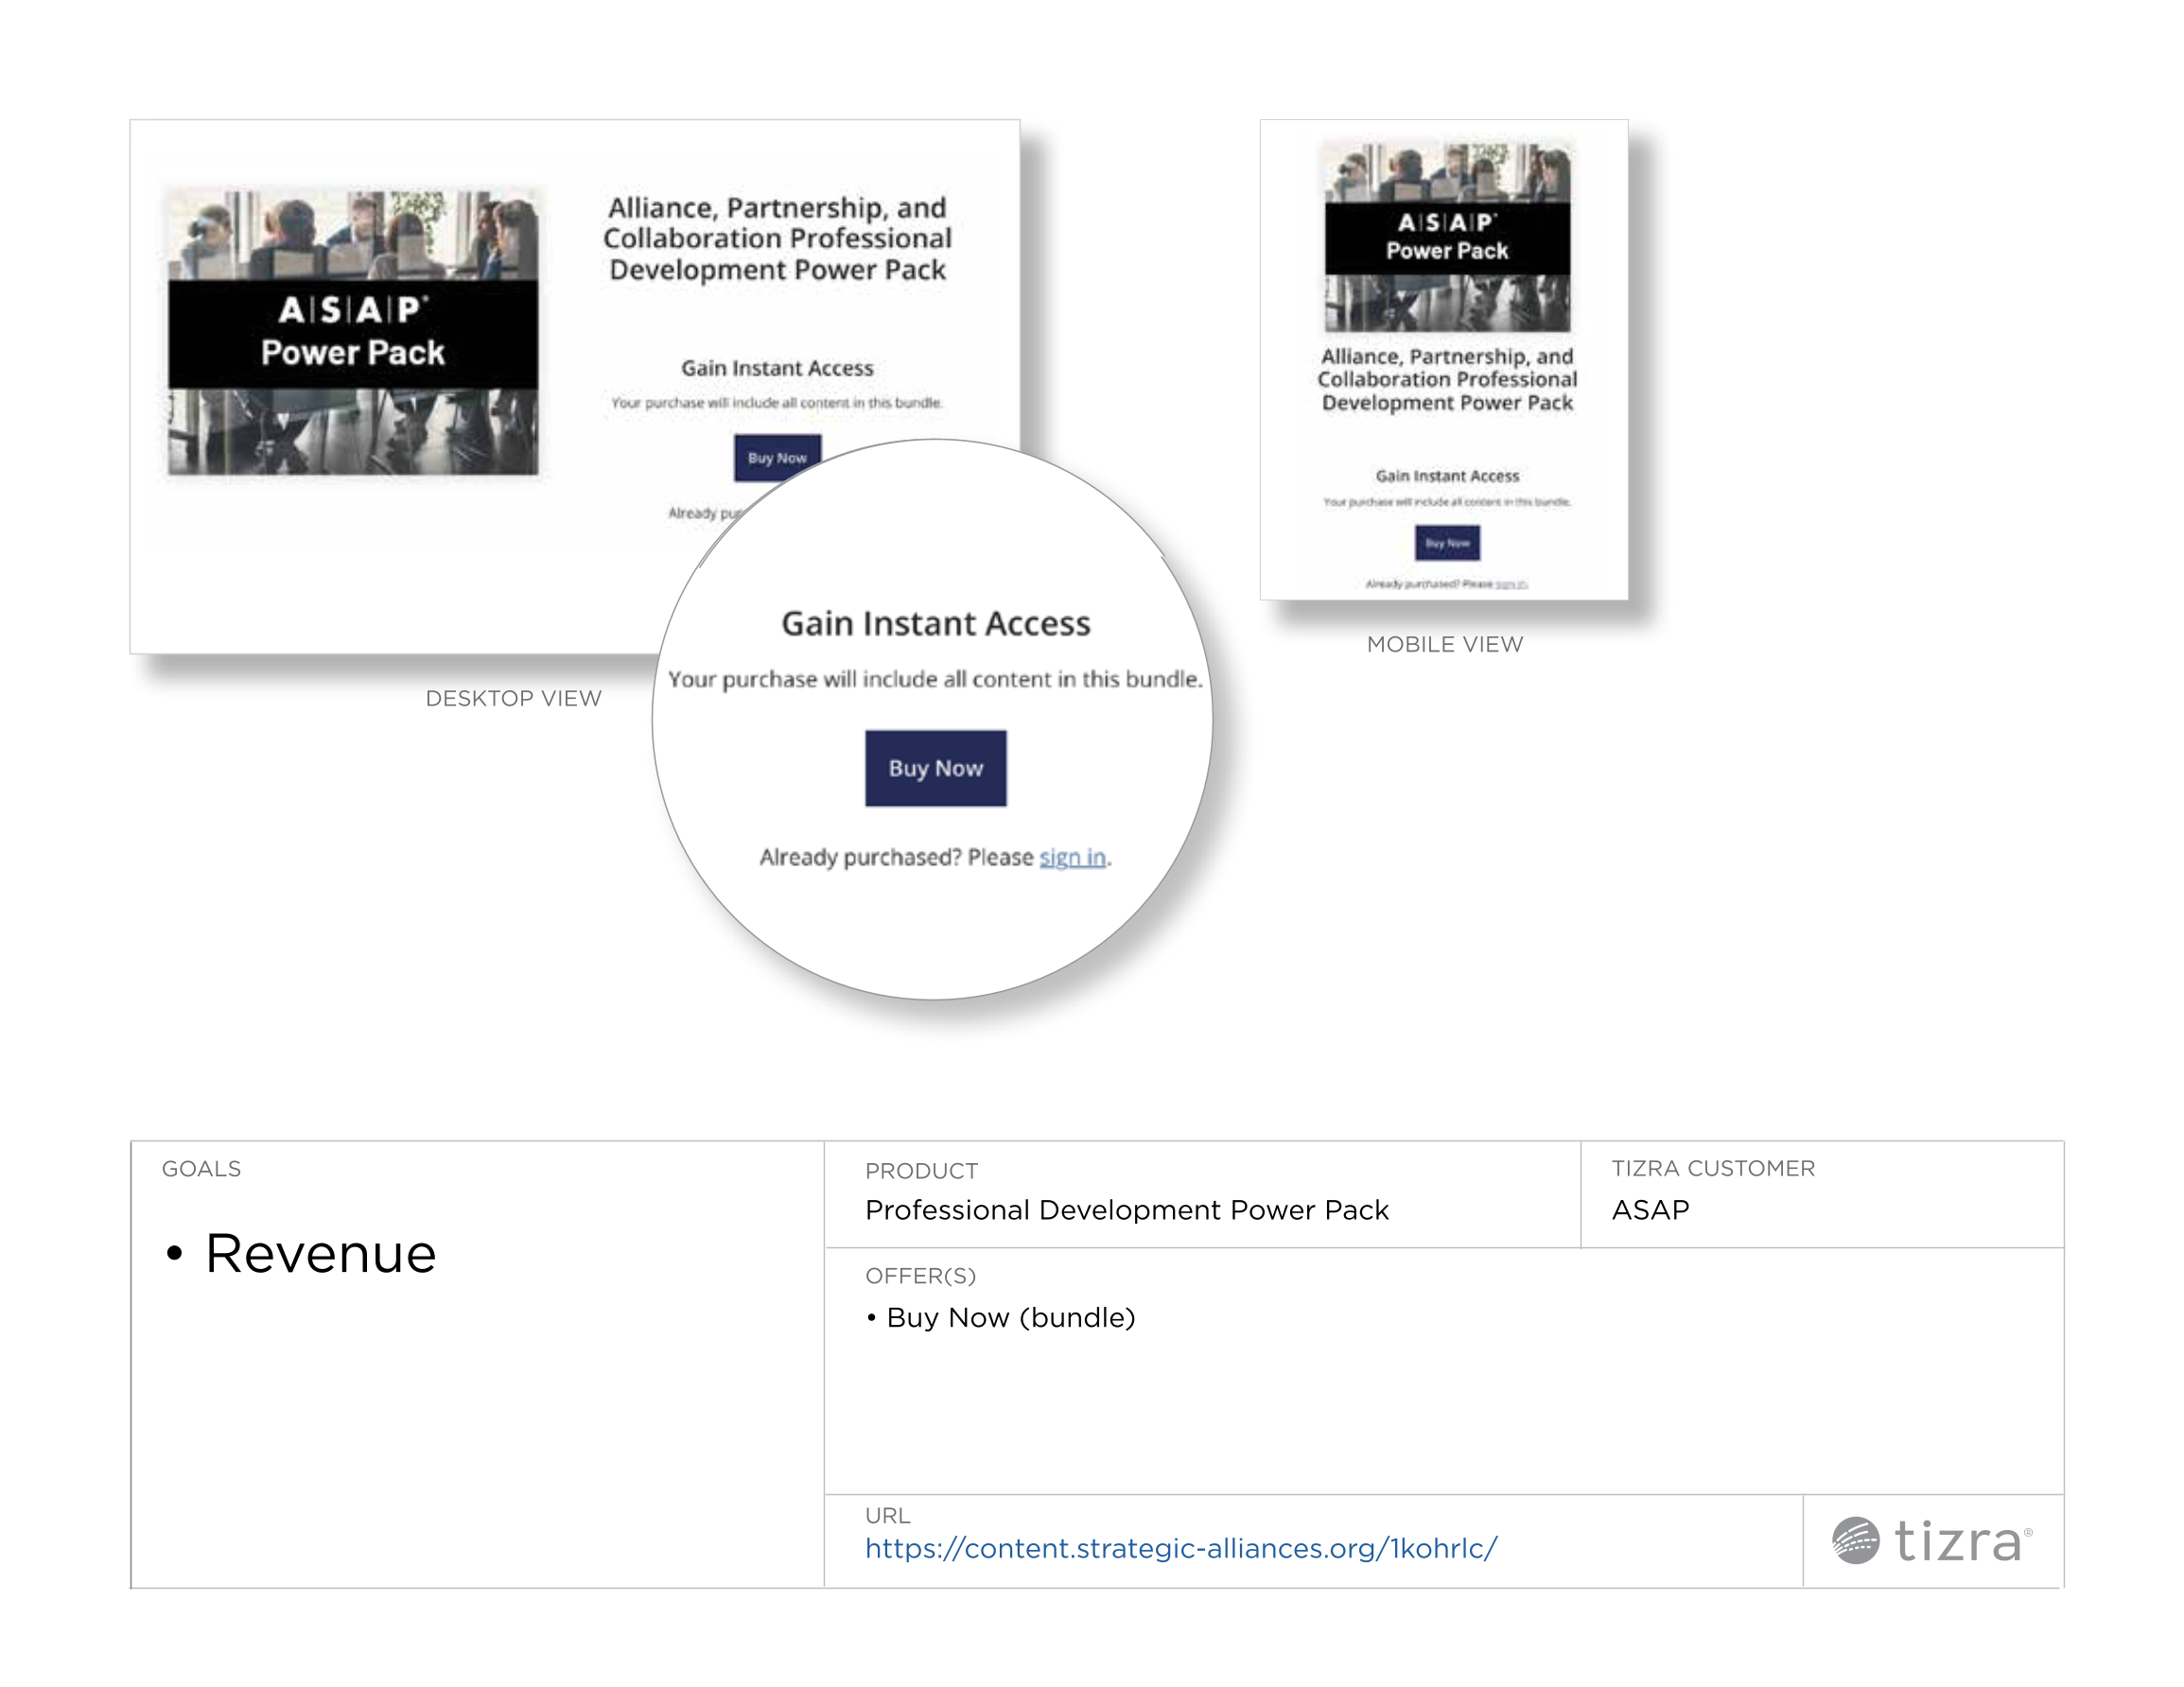
Task: Click the MOBILE VIEW caption
Action: pos(1444,644)
